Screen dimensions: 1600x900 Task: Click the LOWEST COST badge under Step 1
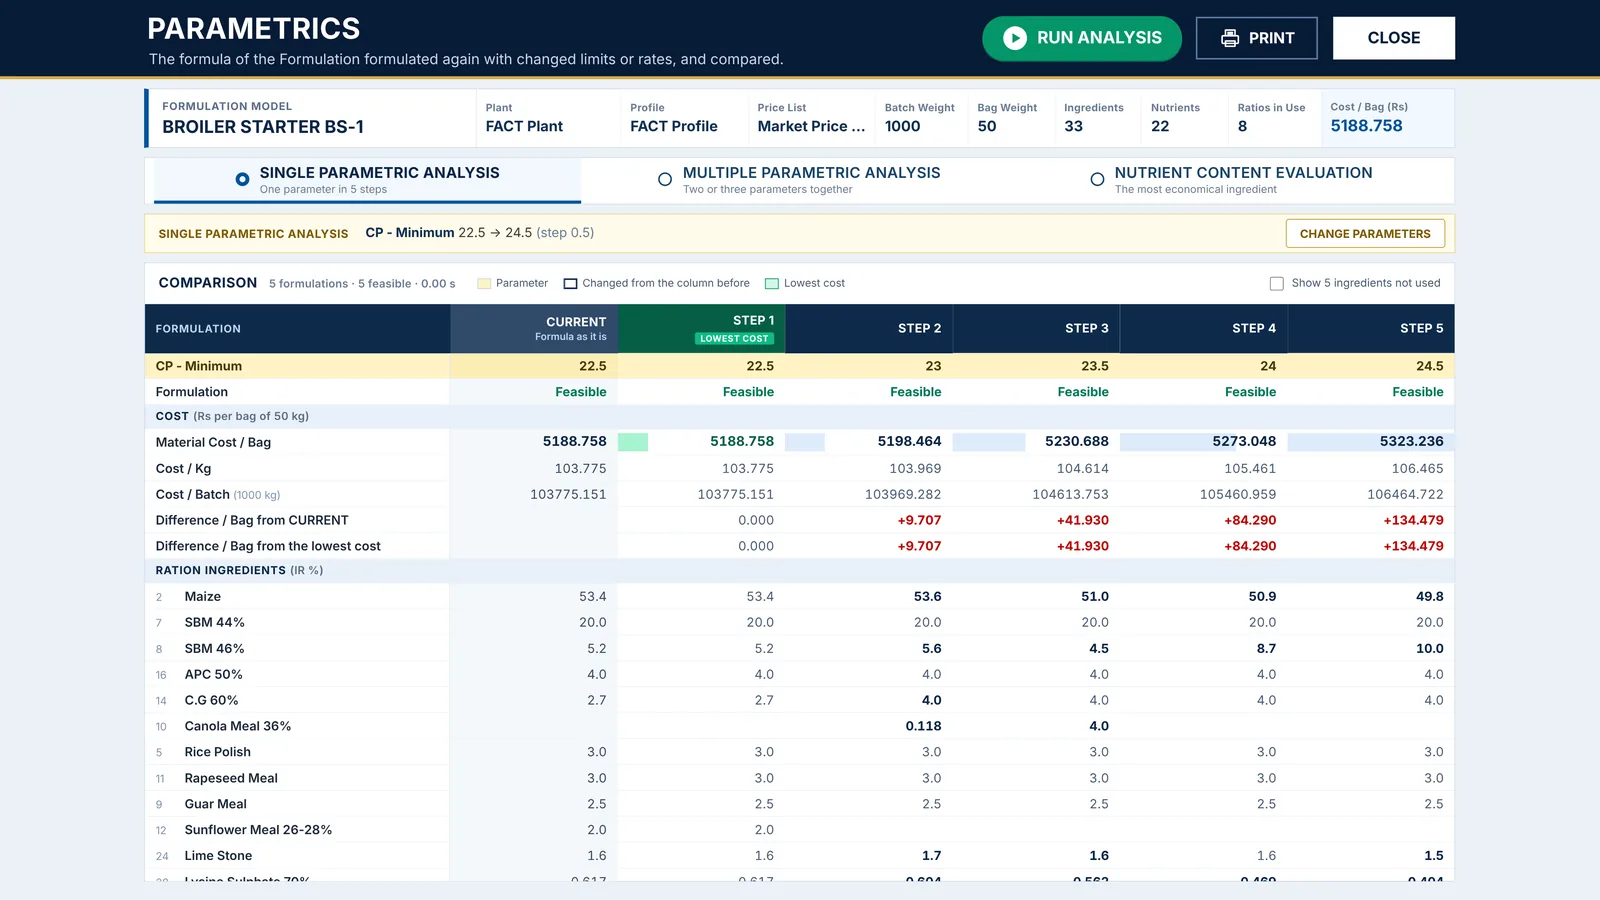point(734,338)
